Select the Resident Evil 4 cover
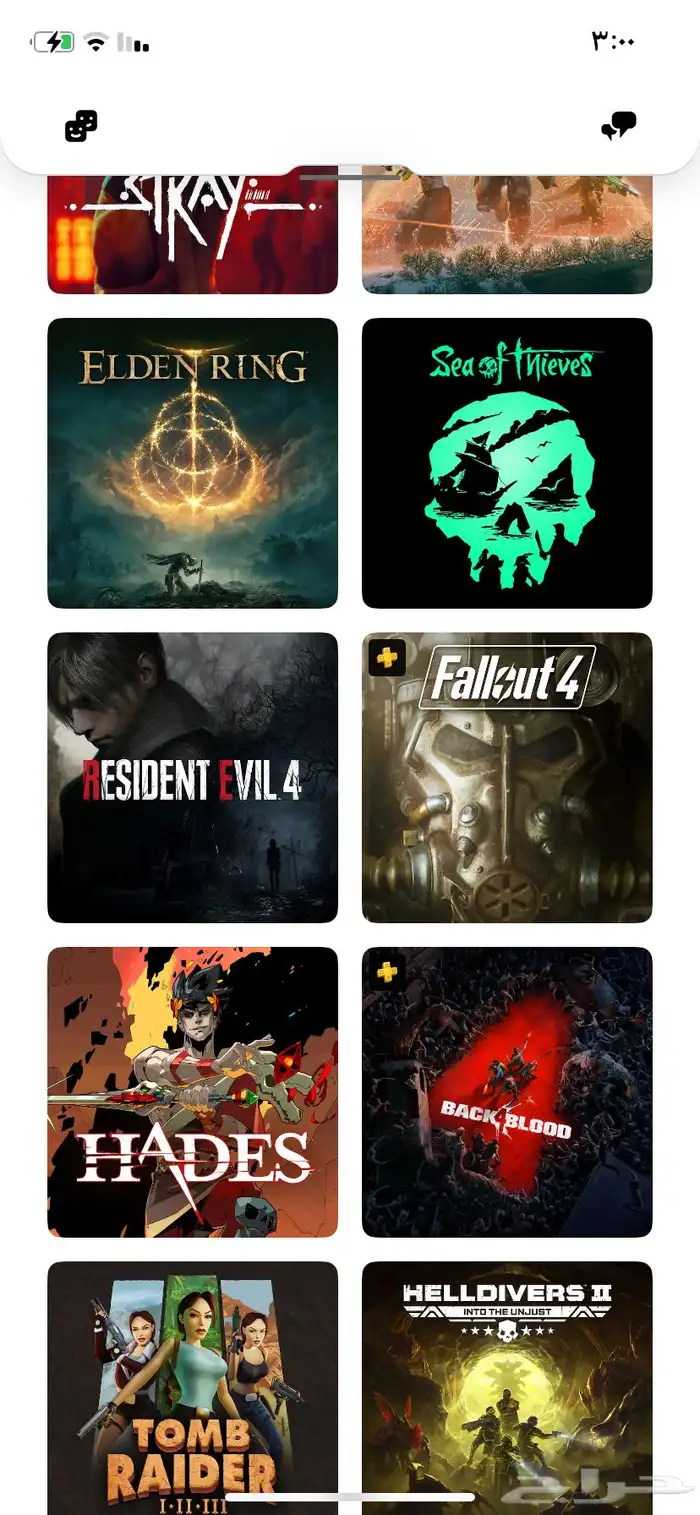Image resolution: width=700 pixels, height=1515 pixels. click(192, 777)
